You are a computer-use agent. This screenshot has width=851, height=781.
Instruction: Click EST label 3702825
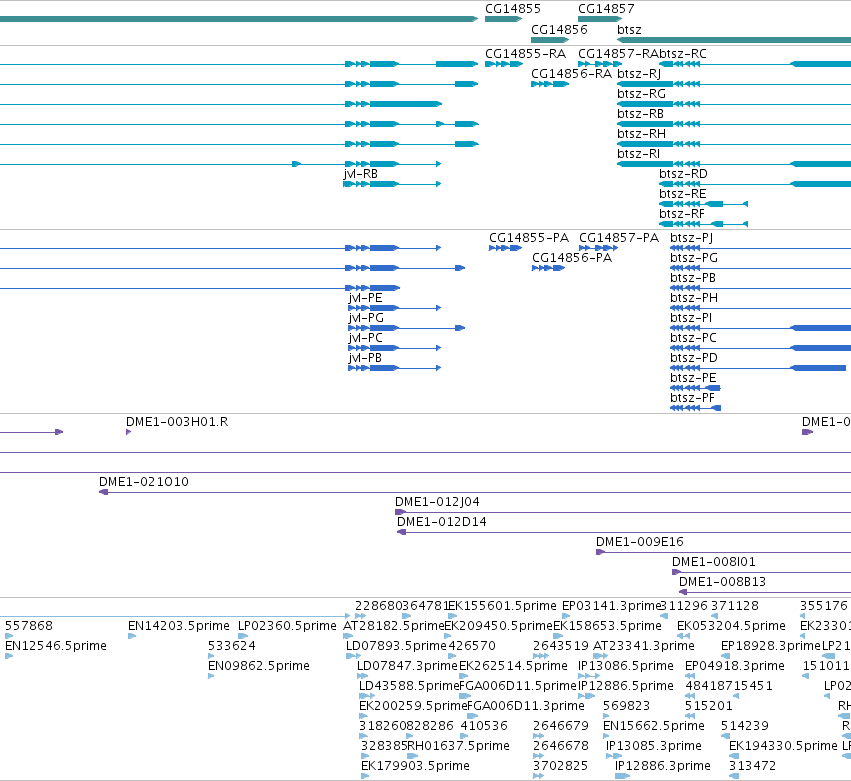point(561,767)
